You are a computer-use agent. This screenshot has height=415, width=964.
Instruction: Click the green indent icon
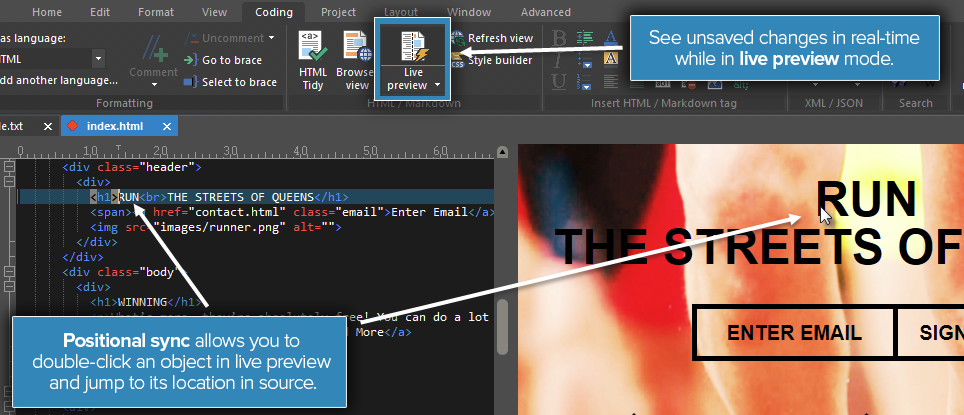click(x=585, y=38)
